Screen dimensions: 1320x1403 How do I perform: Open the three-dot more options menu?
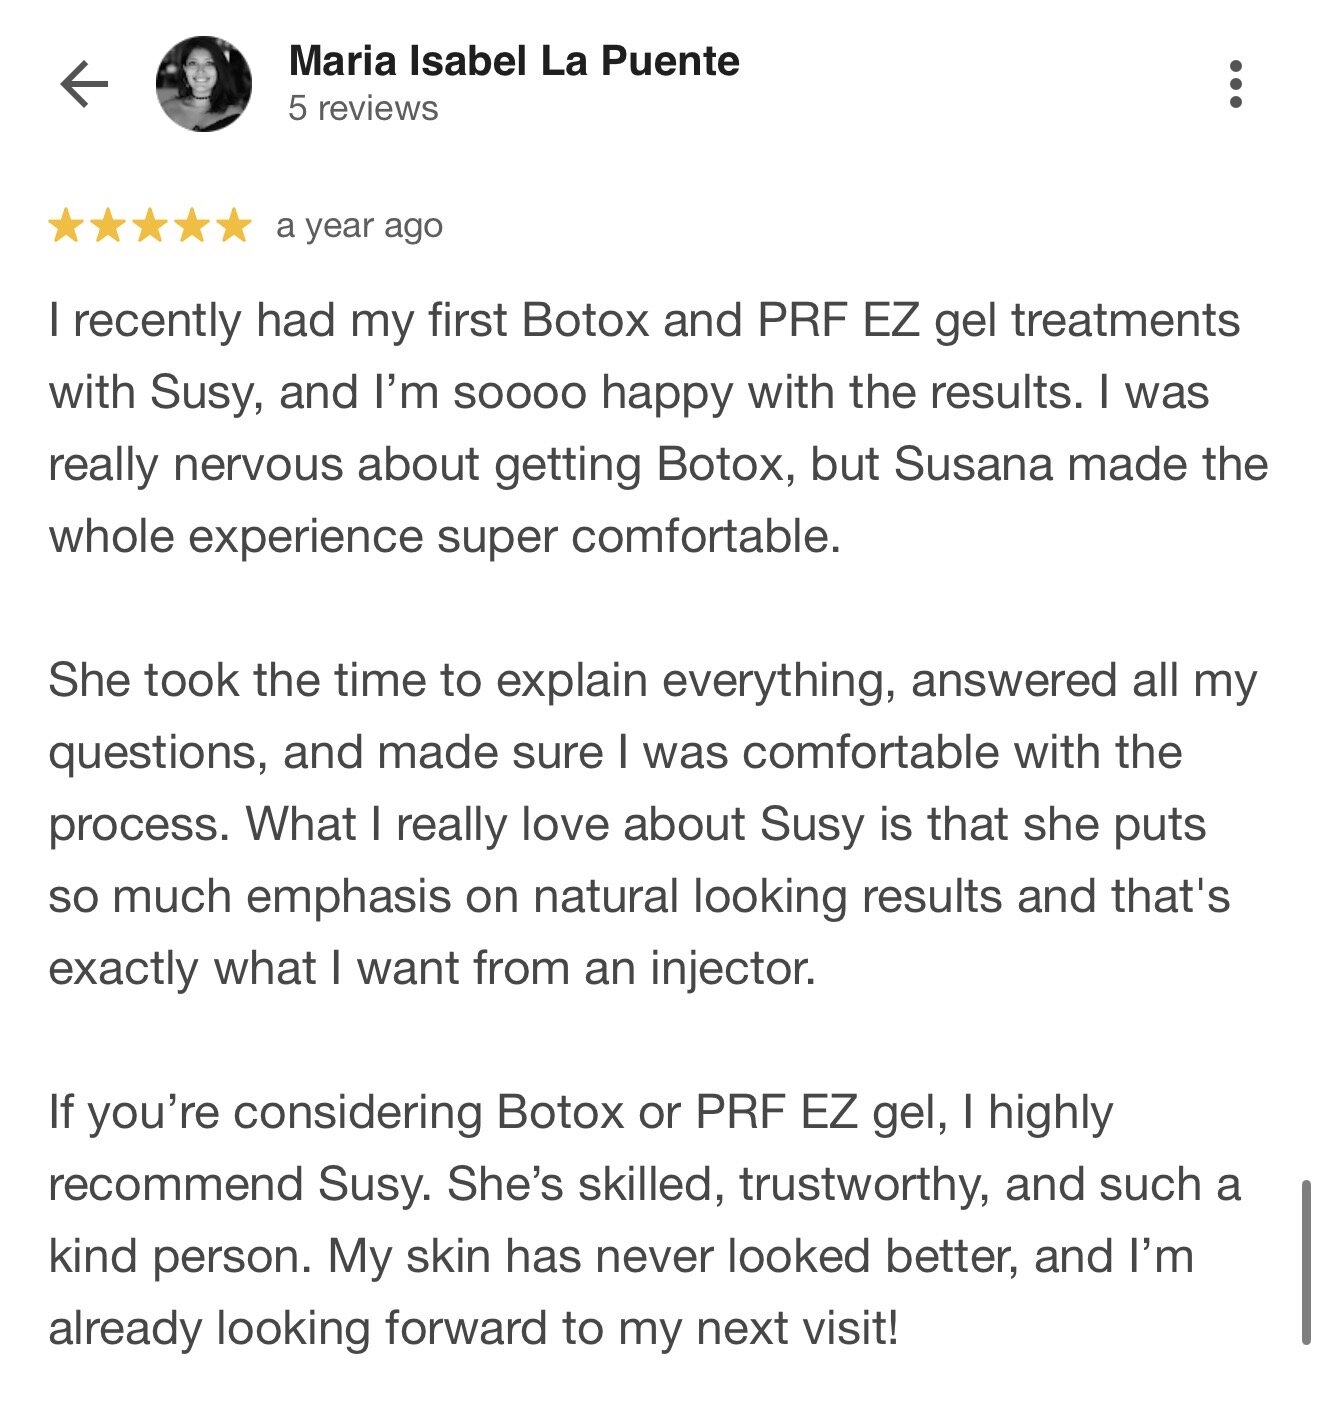pos(1236,84)
